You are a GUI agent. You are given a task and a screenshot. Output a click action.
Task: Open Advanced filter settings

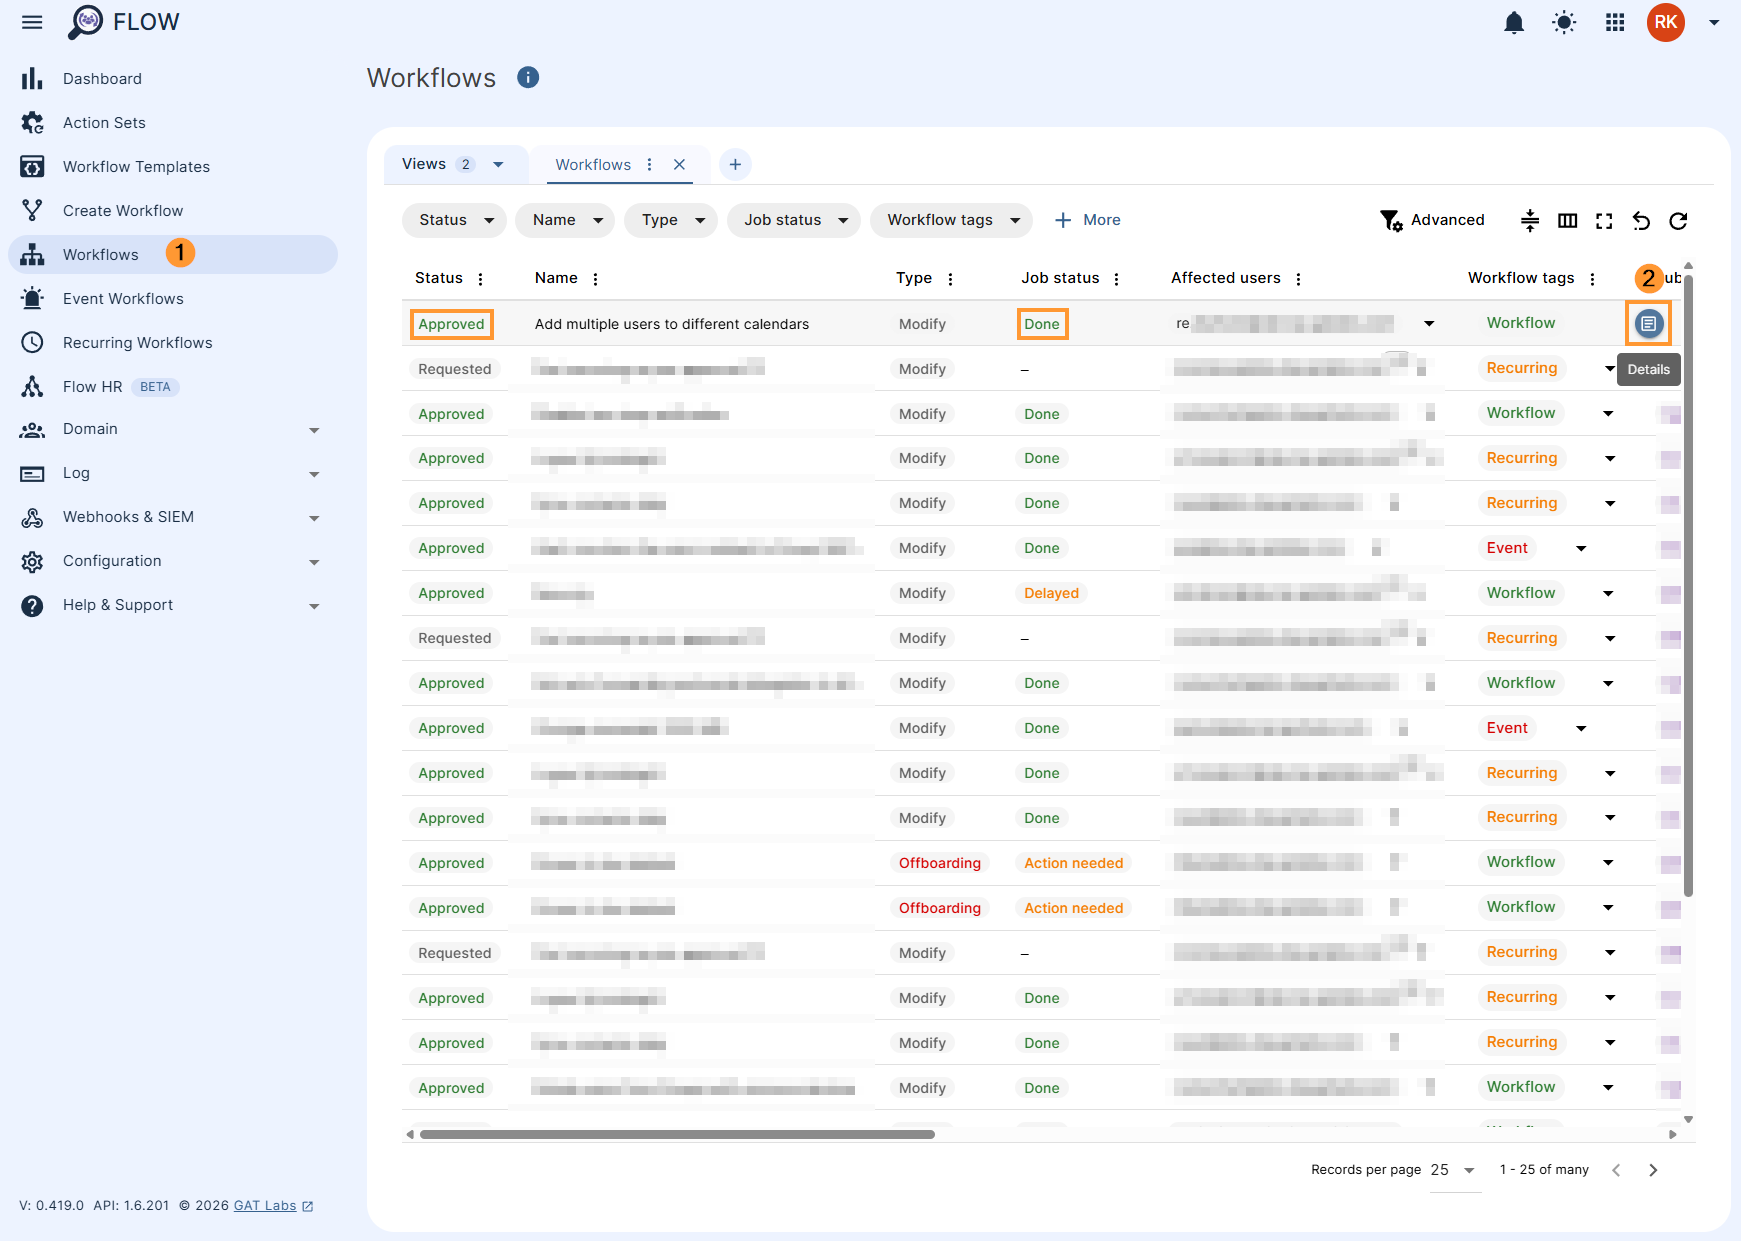(1432, 220)
